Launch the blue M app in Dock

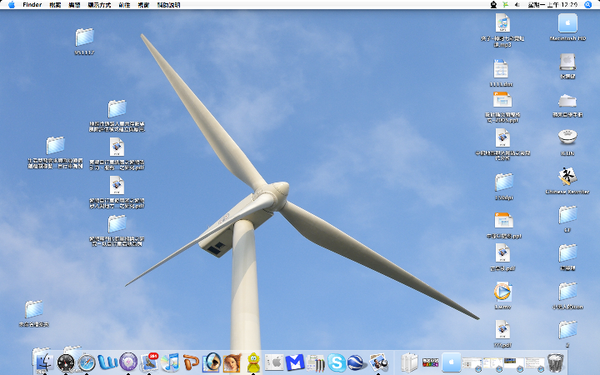295,362
